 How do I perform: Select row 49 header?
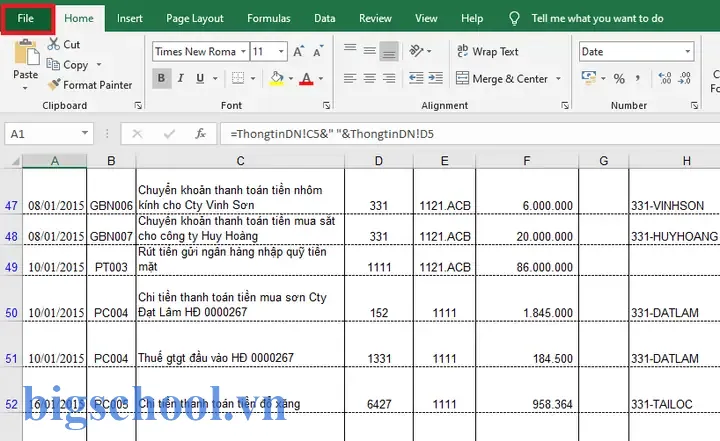11,260
